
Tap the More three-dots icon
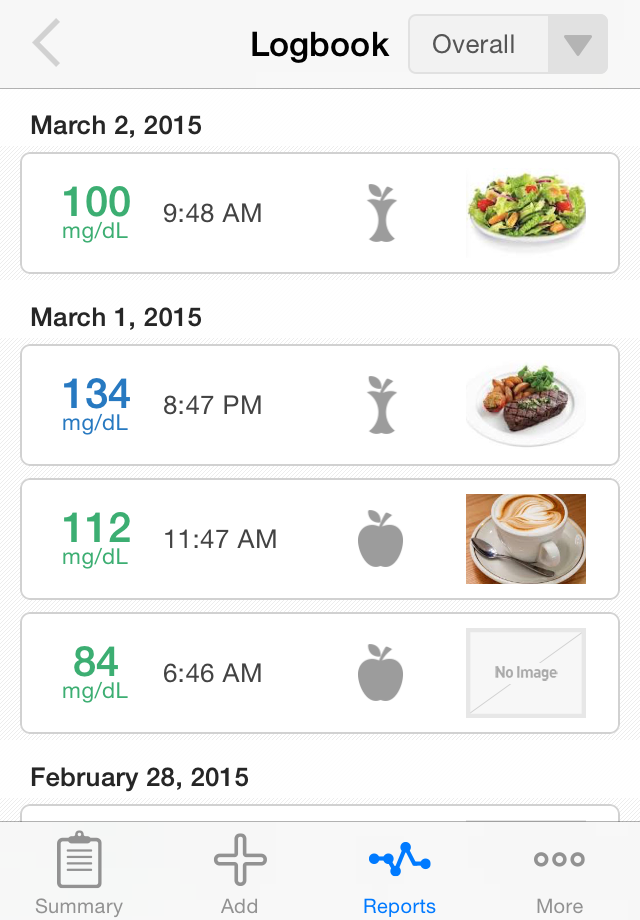tap(559, 860)
